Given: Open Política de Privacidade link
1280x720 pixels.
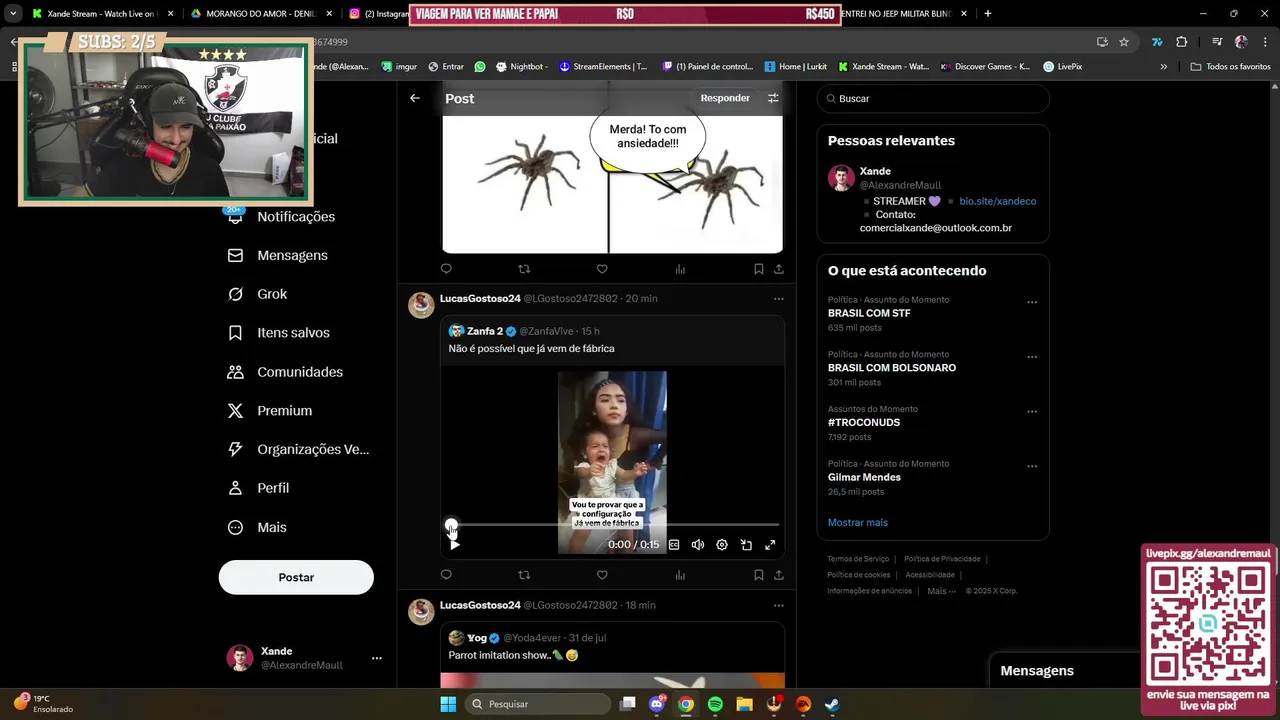Looking at the screenshot, I should pyautogui.click(x=942, y=559).
